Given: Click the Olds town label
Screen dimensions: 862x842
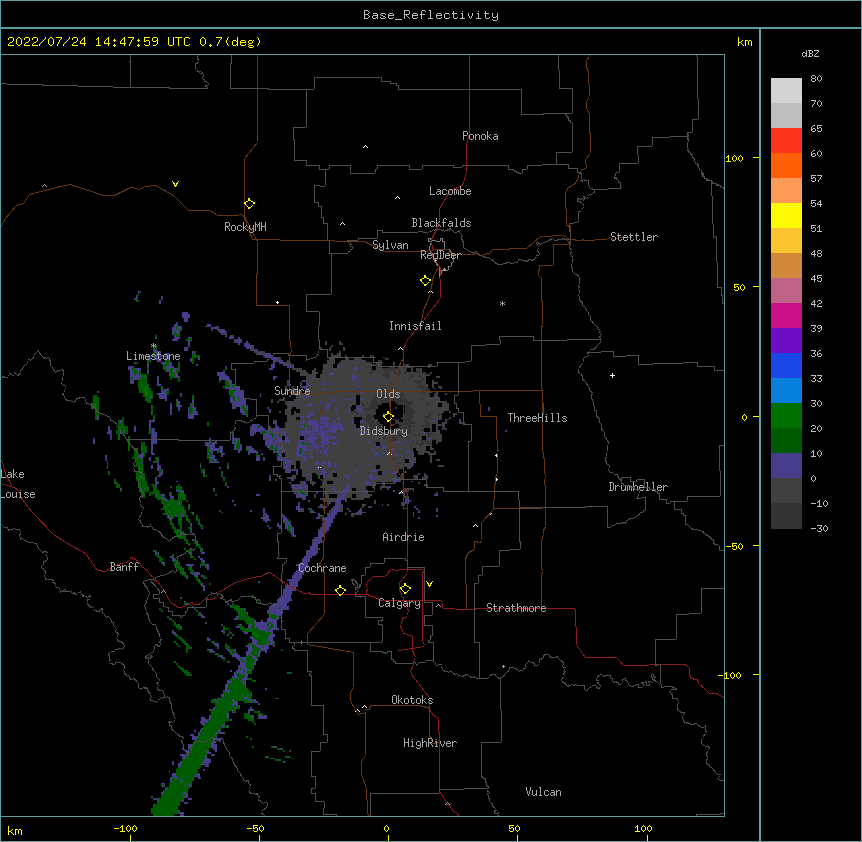Looking at the screenshot, I should [x=388, y=394].
